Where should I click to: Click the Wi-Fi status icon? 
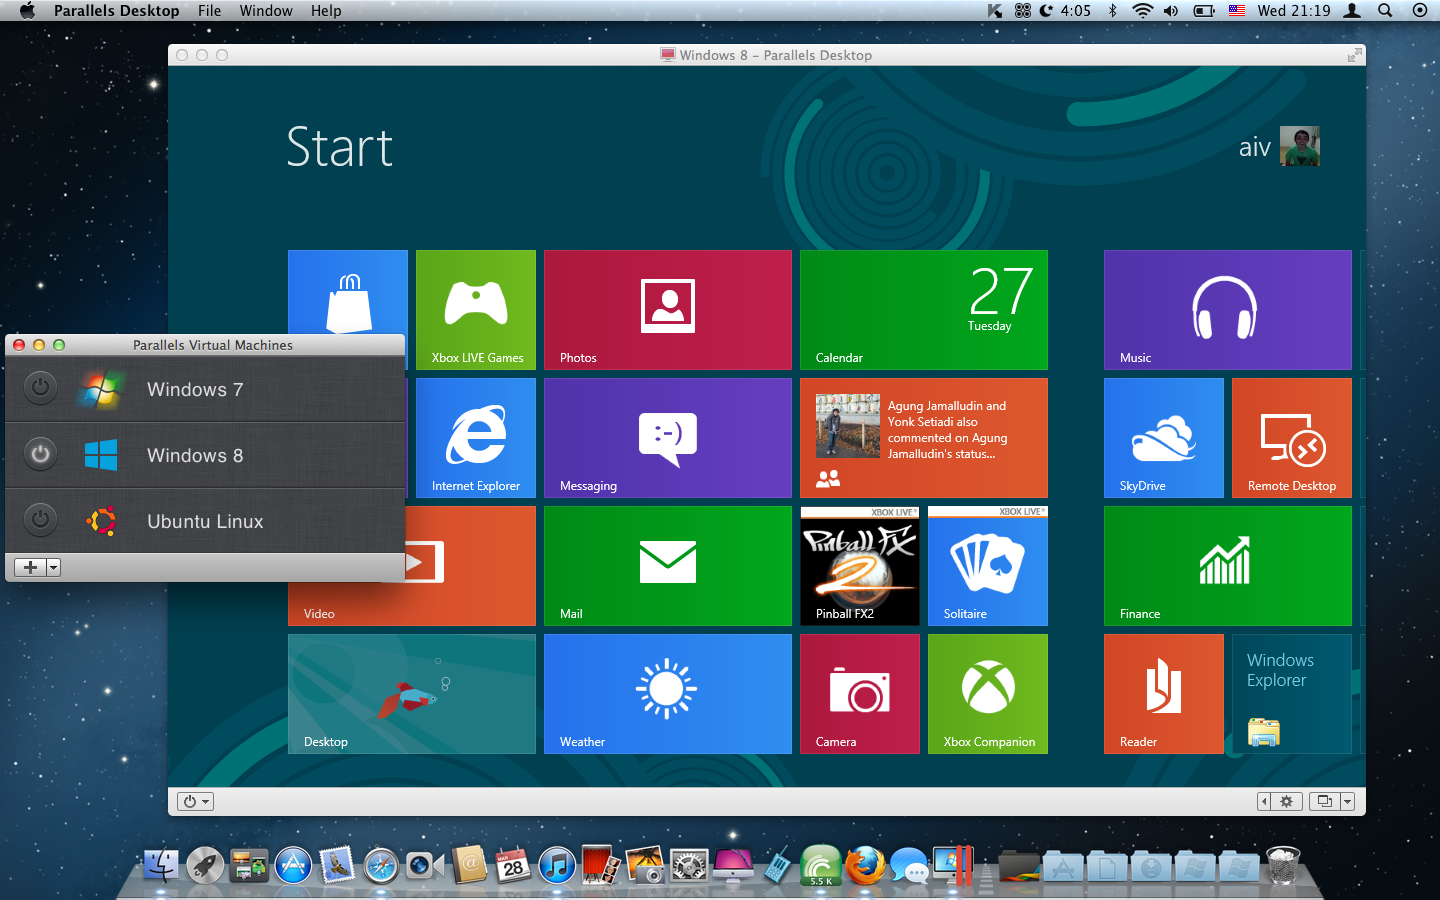[x=1142, y=11]
